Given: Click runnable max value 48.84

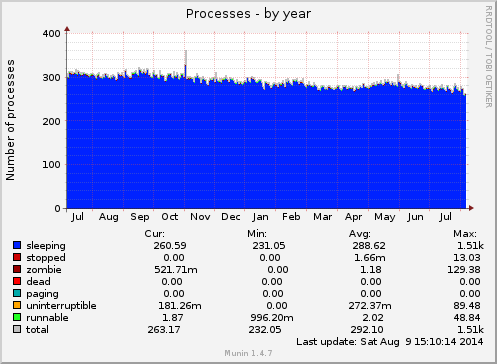Looking at the screenshot, I should pyautogui.click(x=467, y=318).
